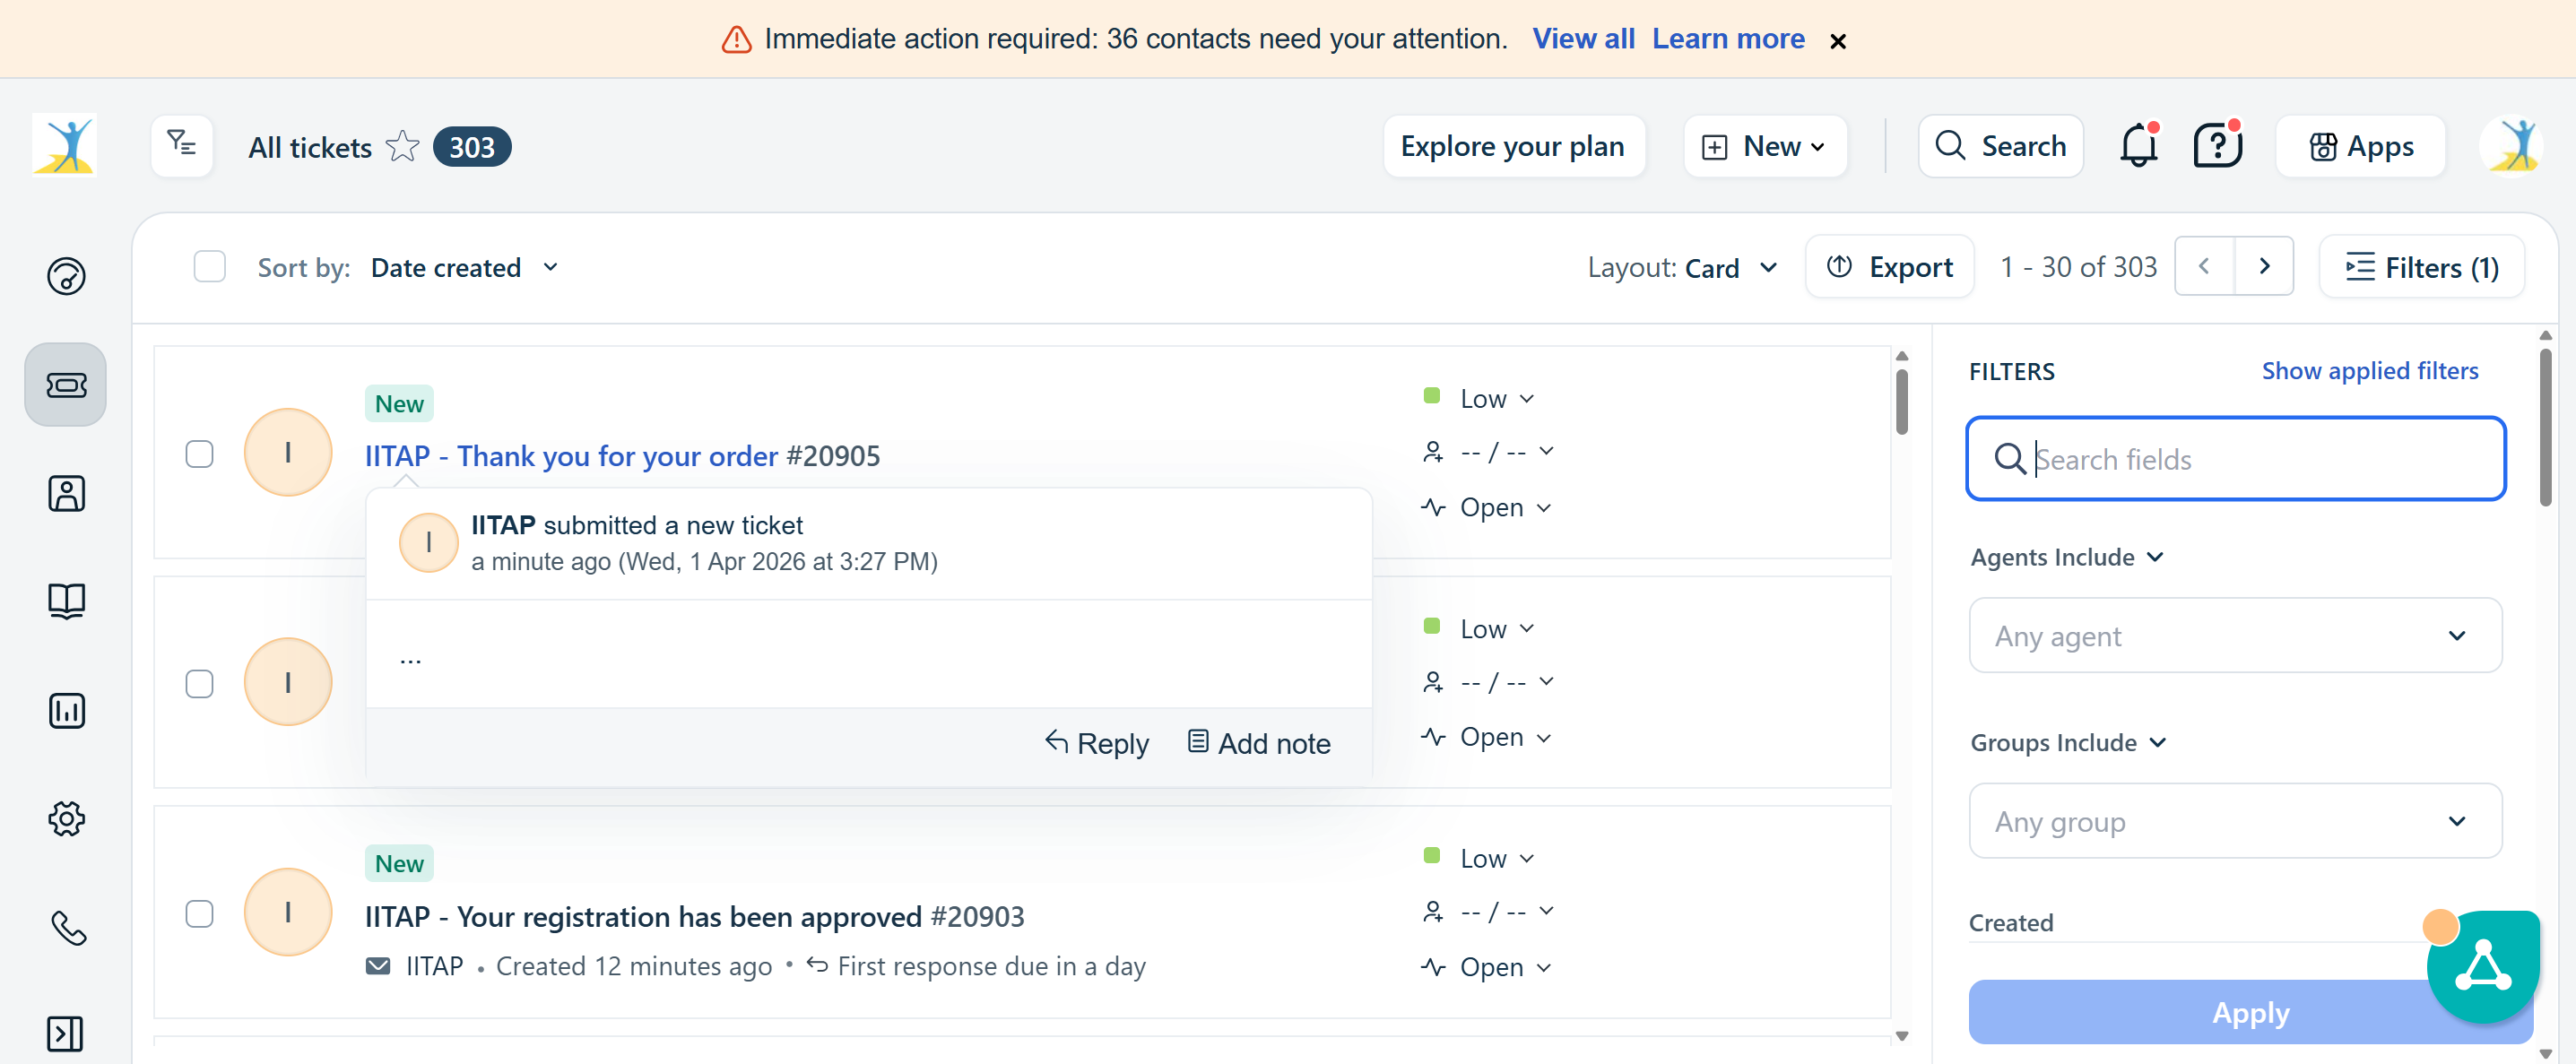This screenshot has width=2576, height=1064.
Task: Select checkbox of the hidden middle ticket
Action: (200, 684)
